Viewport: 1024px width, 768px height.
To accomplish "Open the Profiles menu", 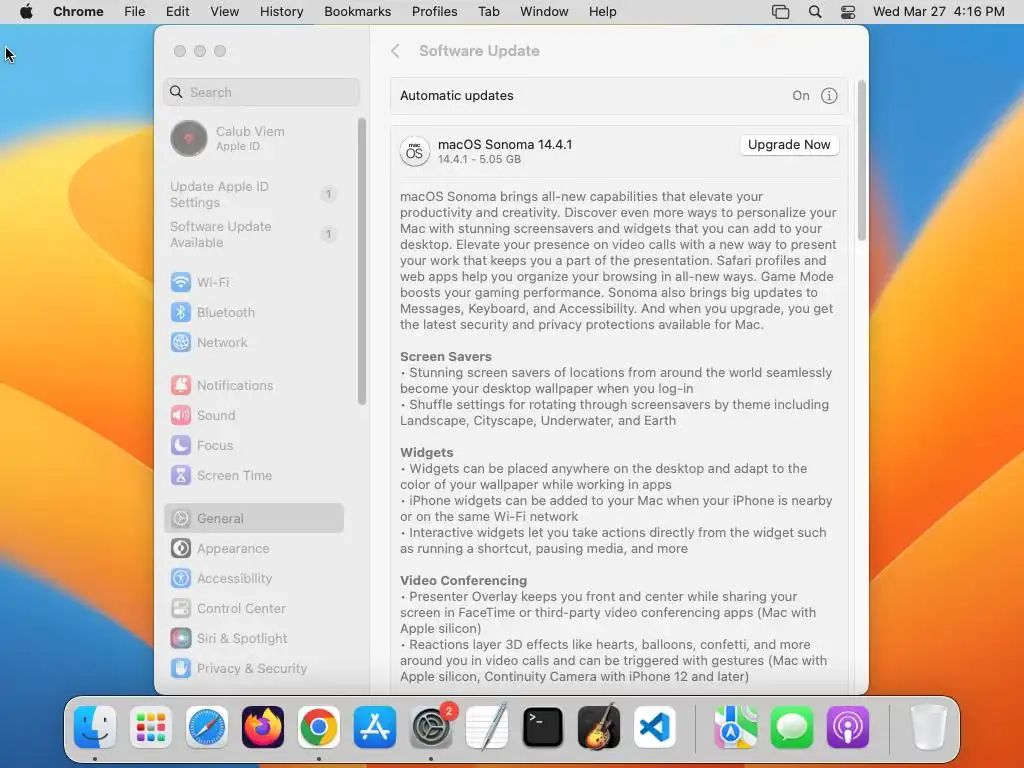I will coord(434,12).
